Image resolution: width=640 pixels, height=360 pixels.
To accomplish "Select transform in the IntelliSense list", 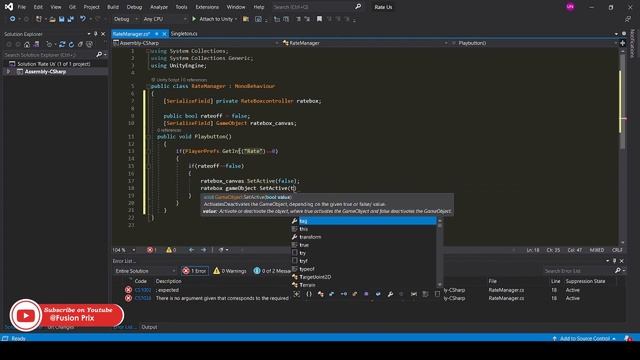I will 310,237.
